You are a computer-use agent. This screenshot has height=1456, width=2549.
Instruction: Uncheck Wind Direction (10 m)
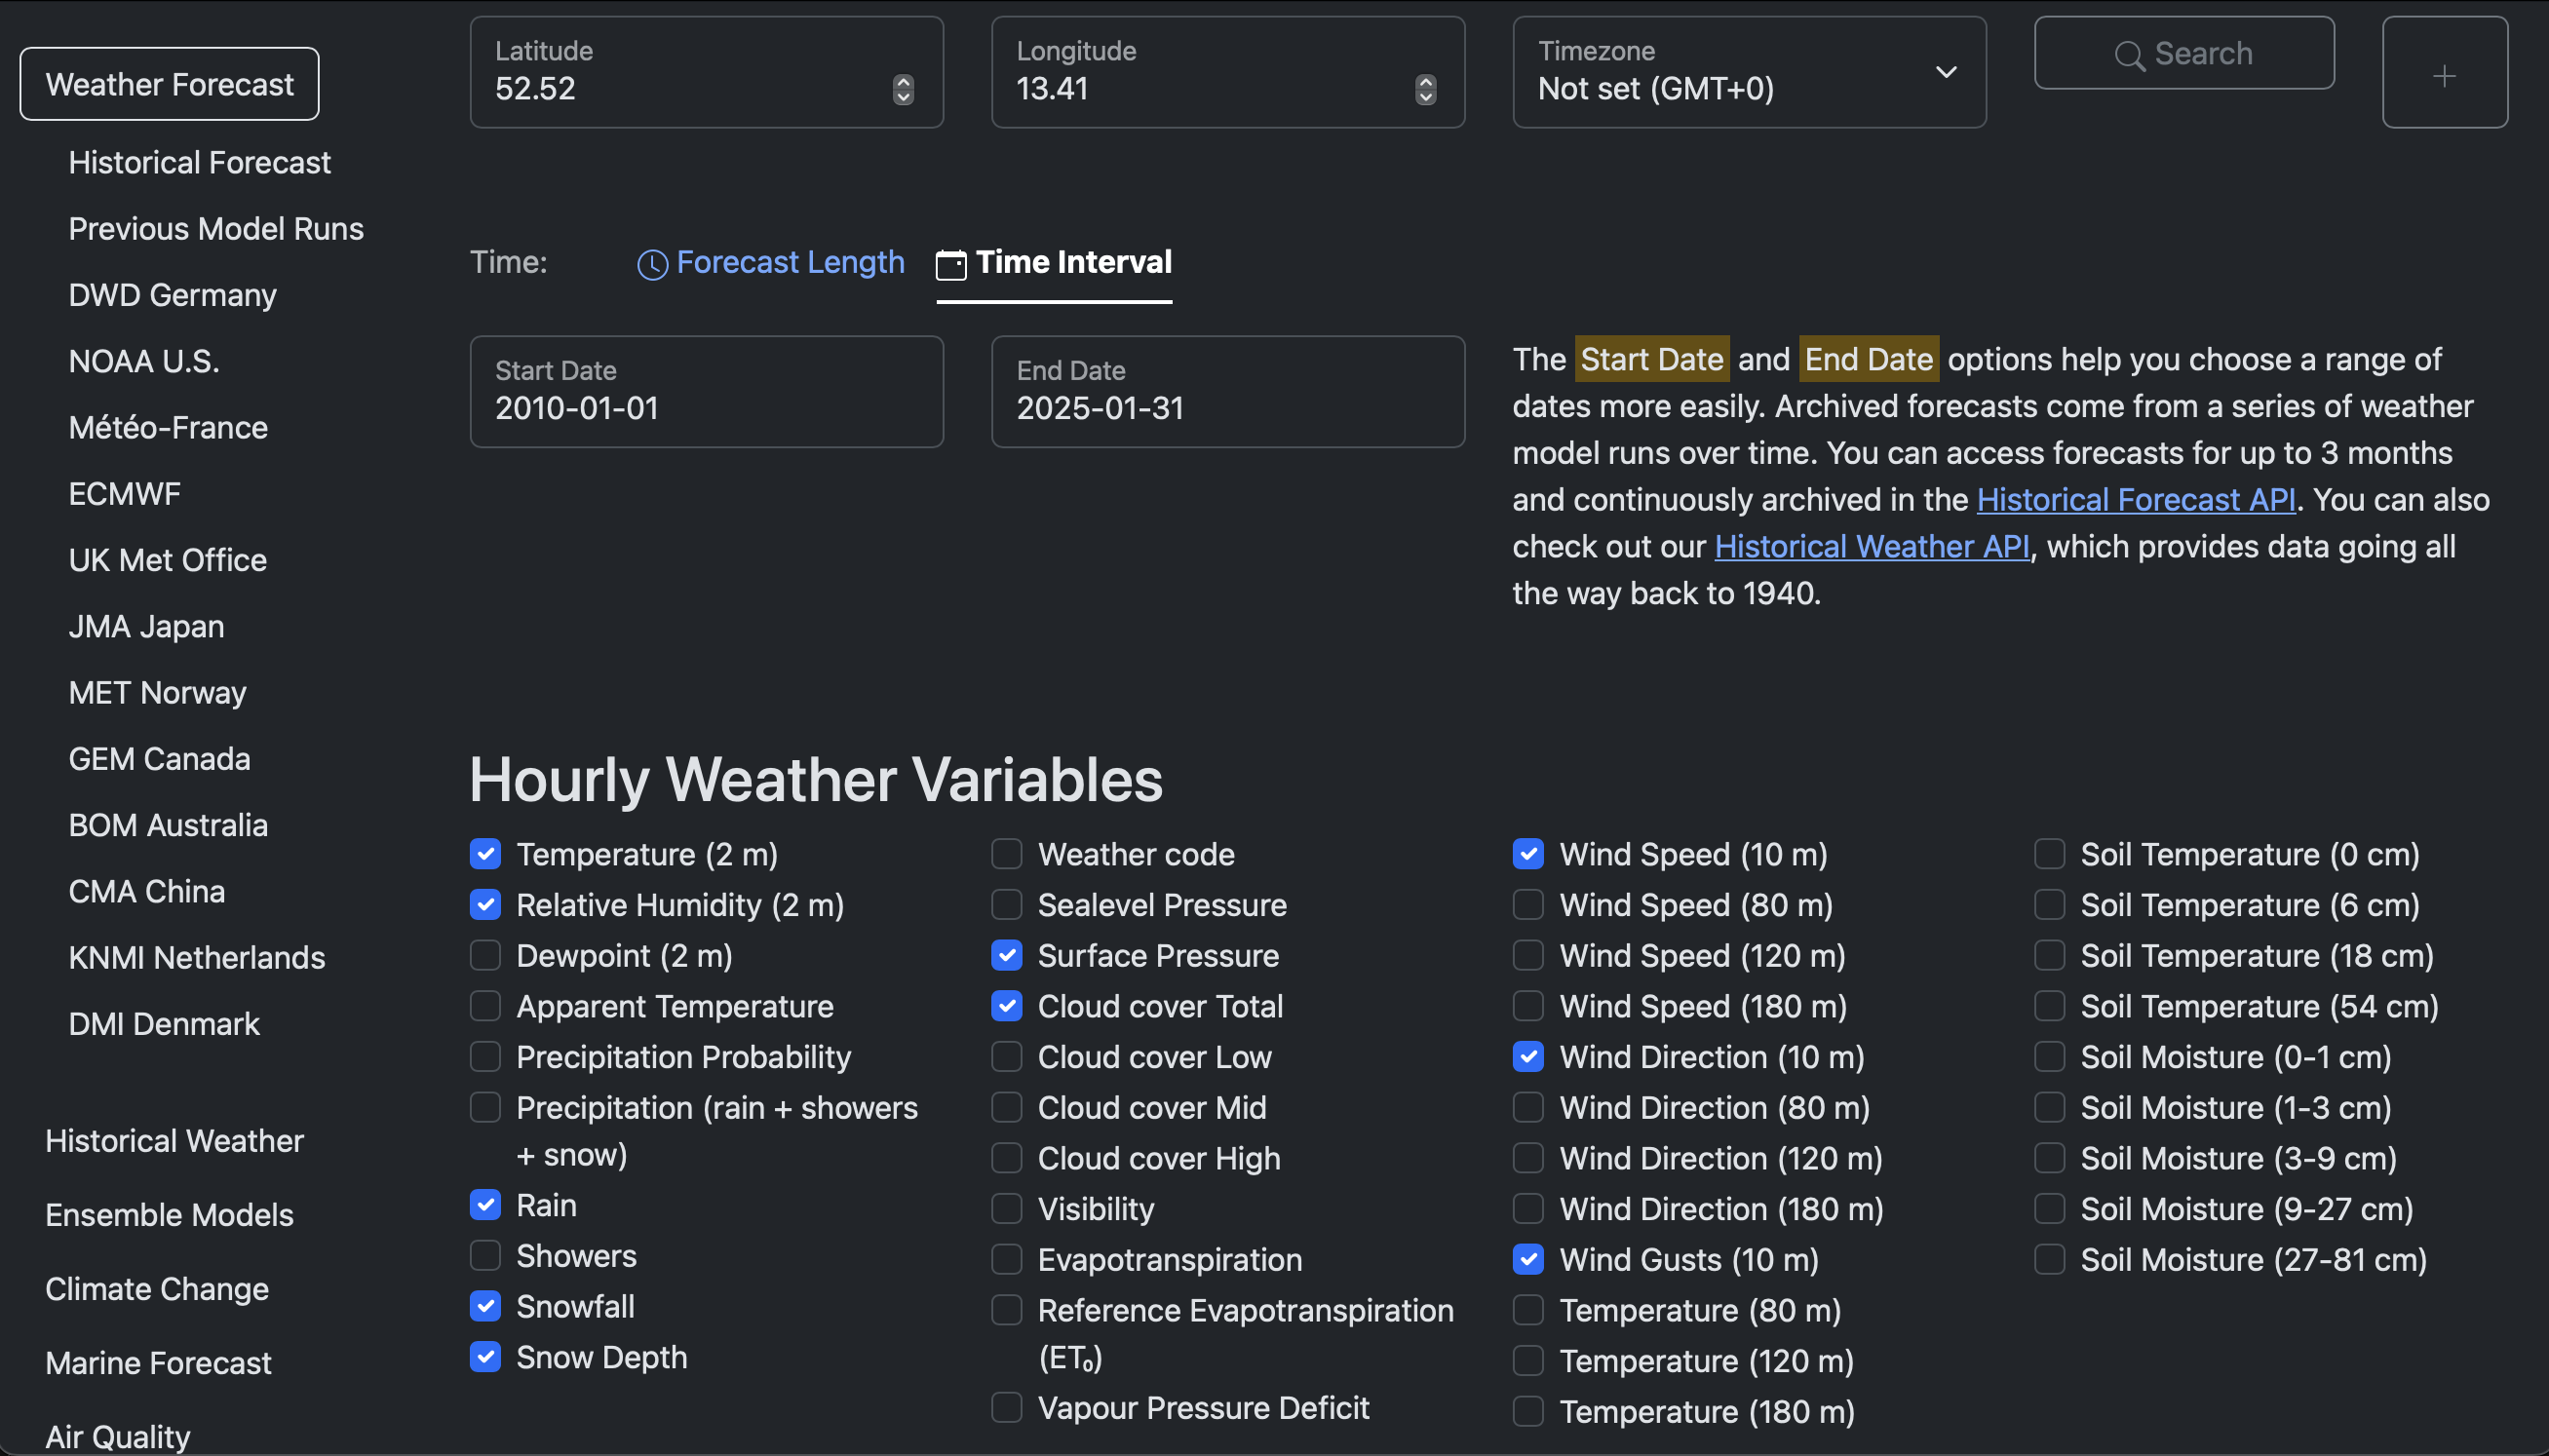point(1528,1057)
